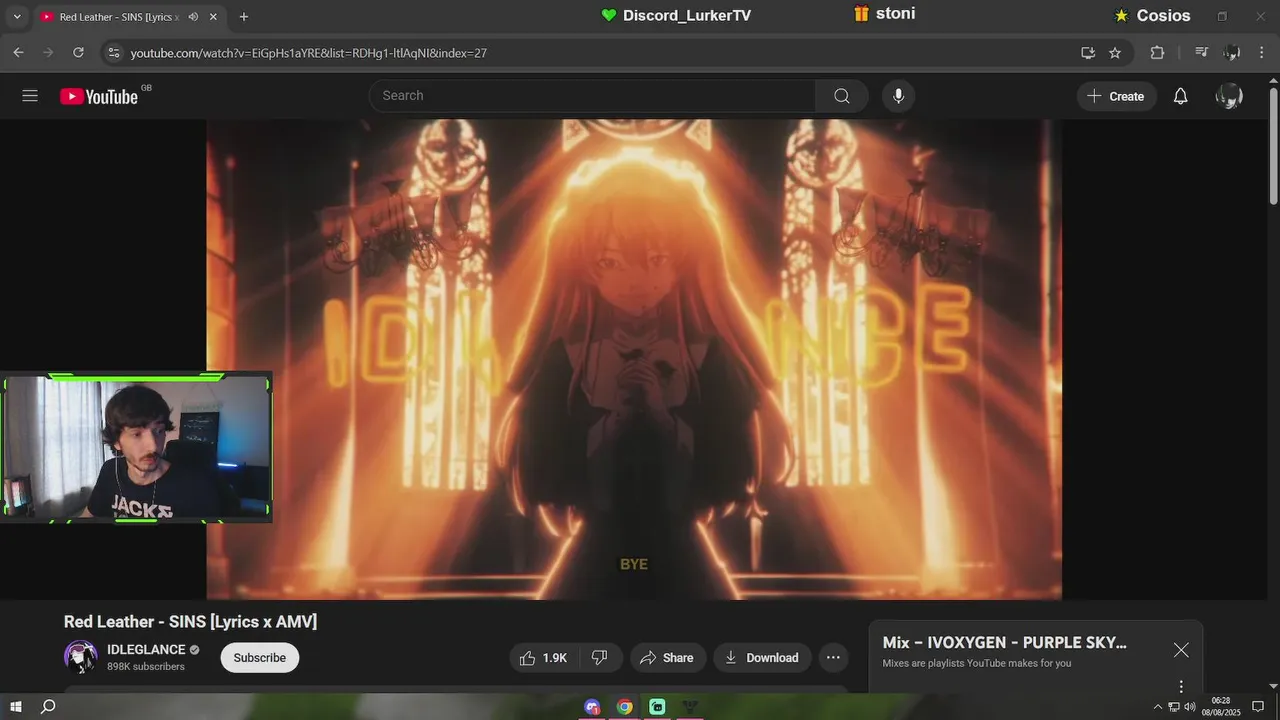Close the Mix playlist panel

1181,650
